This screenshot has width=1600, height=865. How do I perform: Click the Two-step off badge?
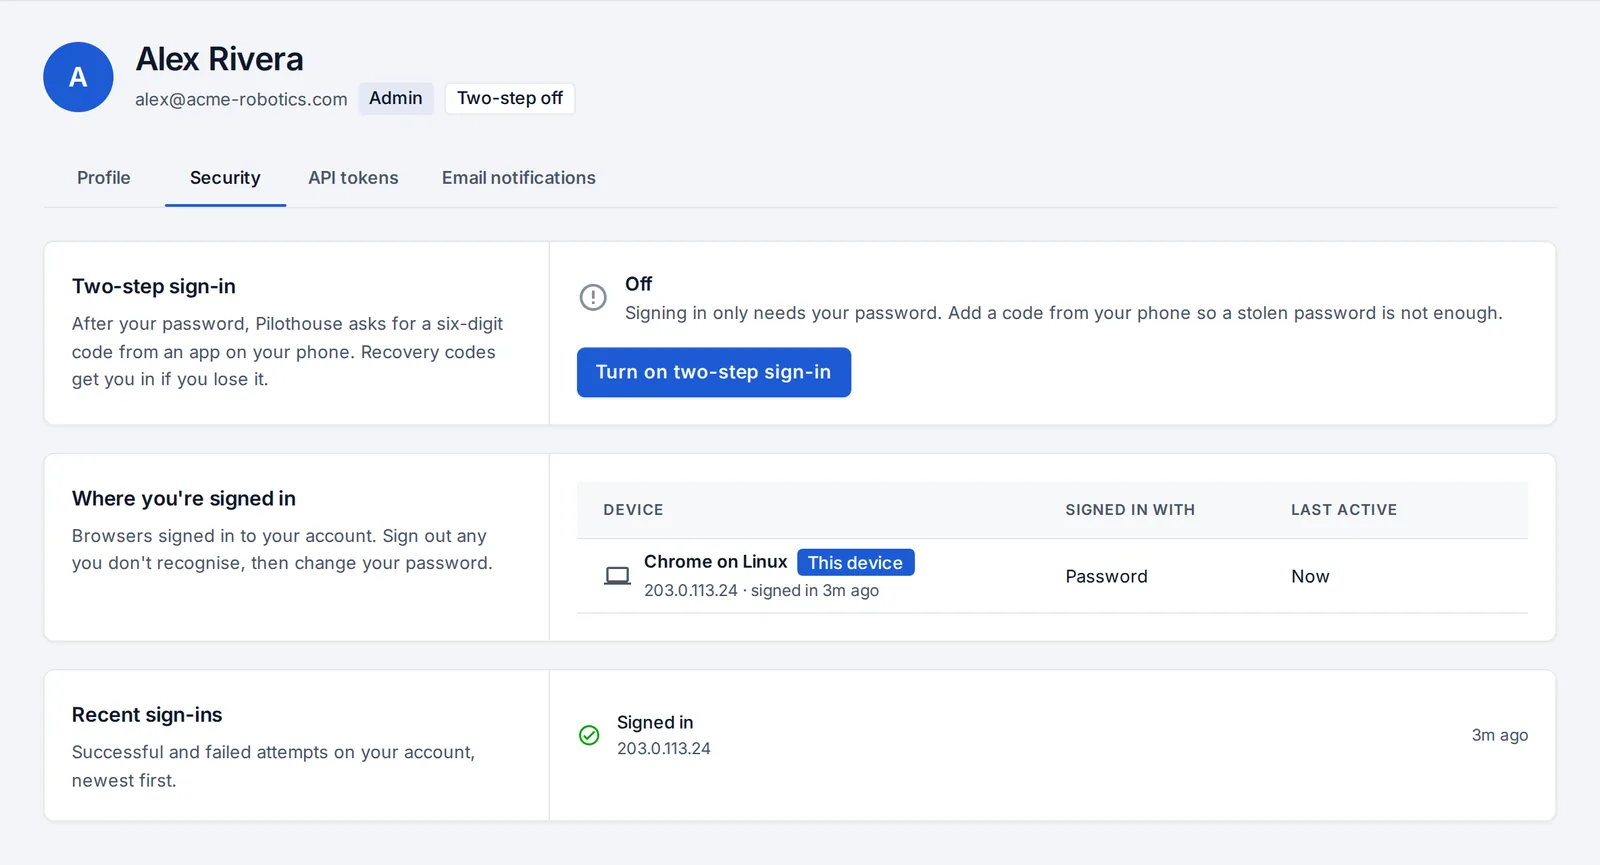(x=510, y=98)
